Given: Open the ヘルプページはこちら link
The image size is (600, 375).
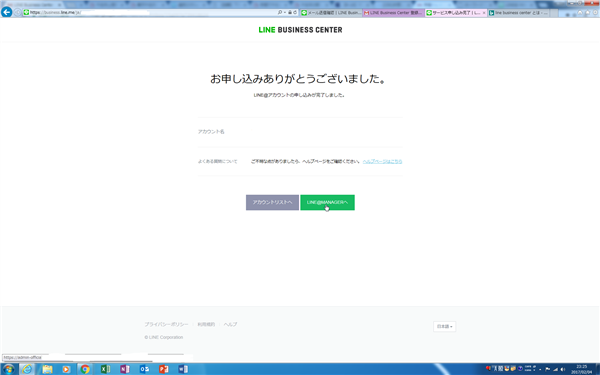Looking at the screenshot, I should [x=382, y=161].
